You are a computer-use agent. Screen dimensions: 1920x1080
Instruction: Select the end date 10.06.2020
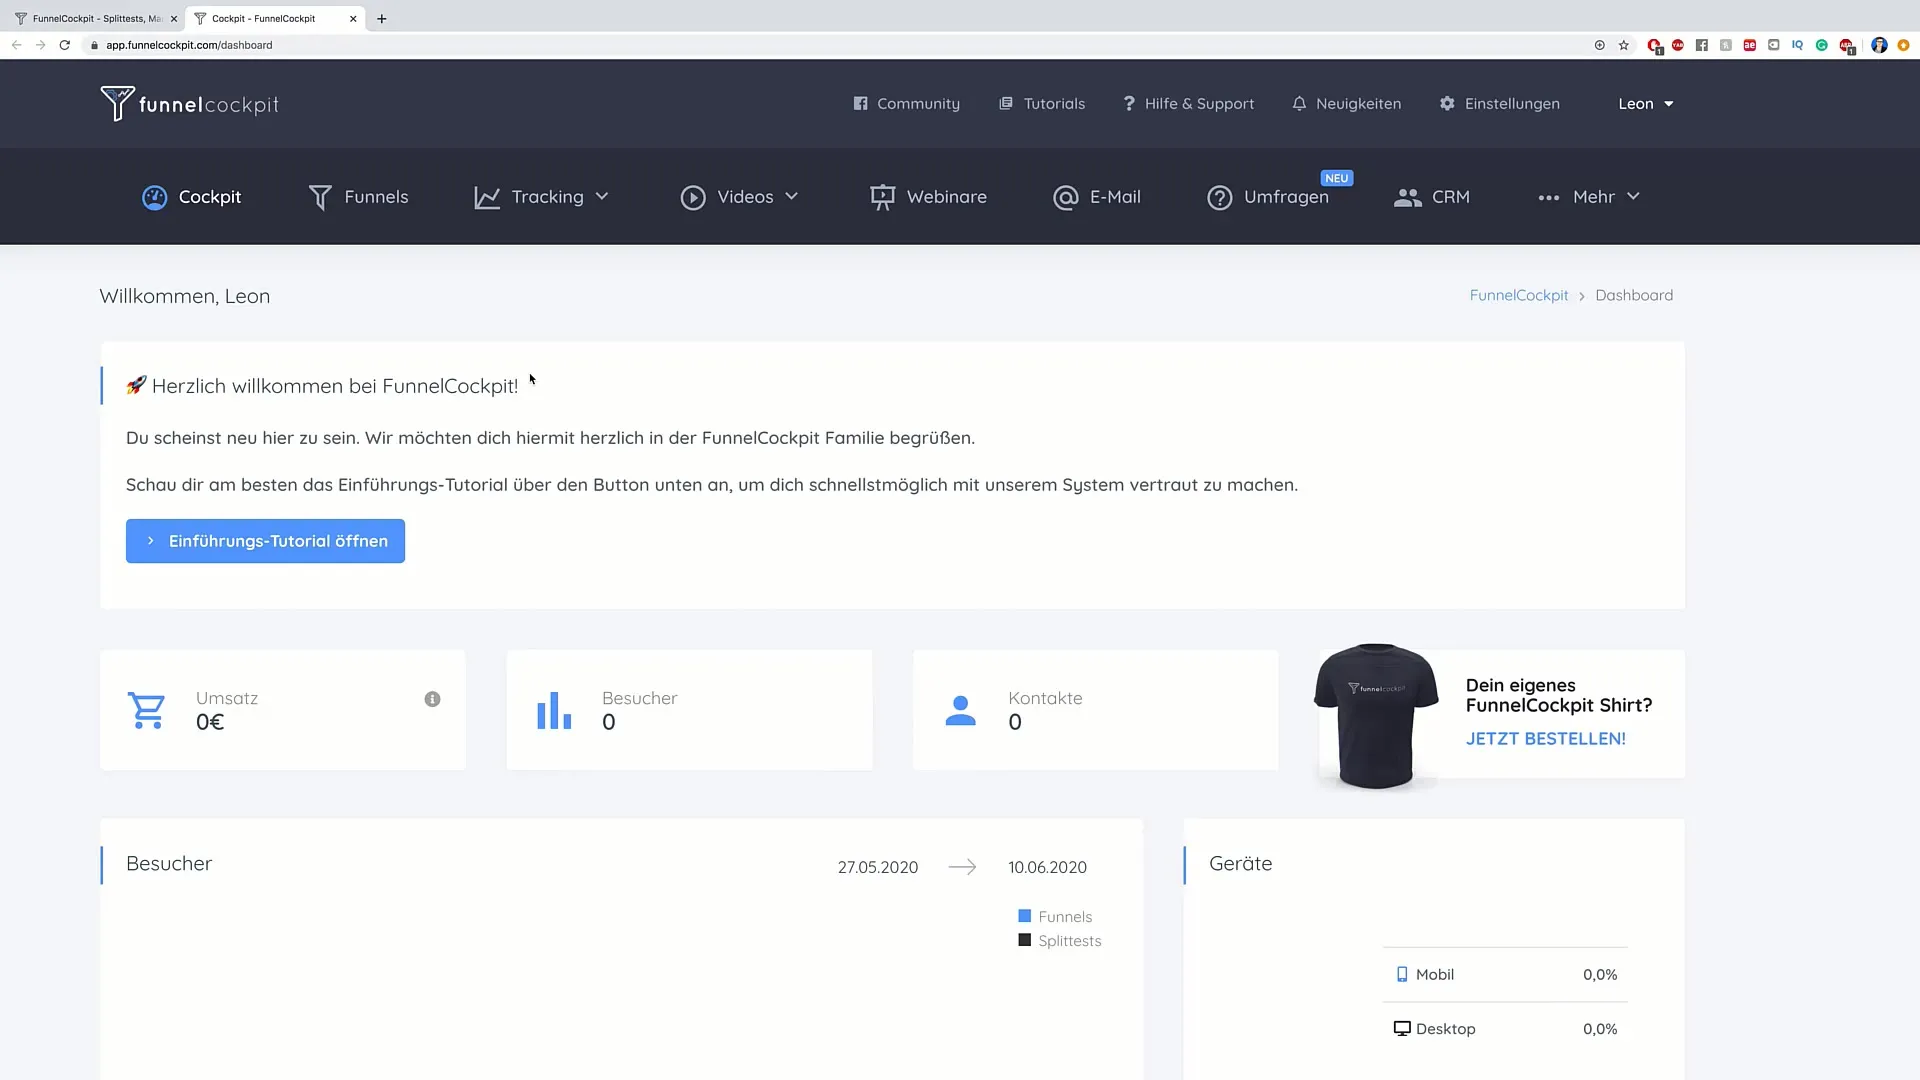click(1047, 867)
